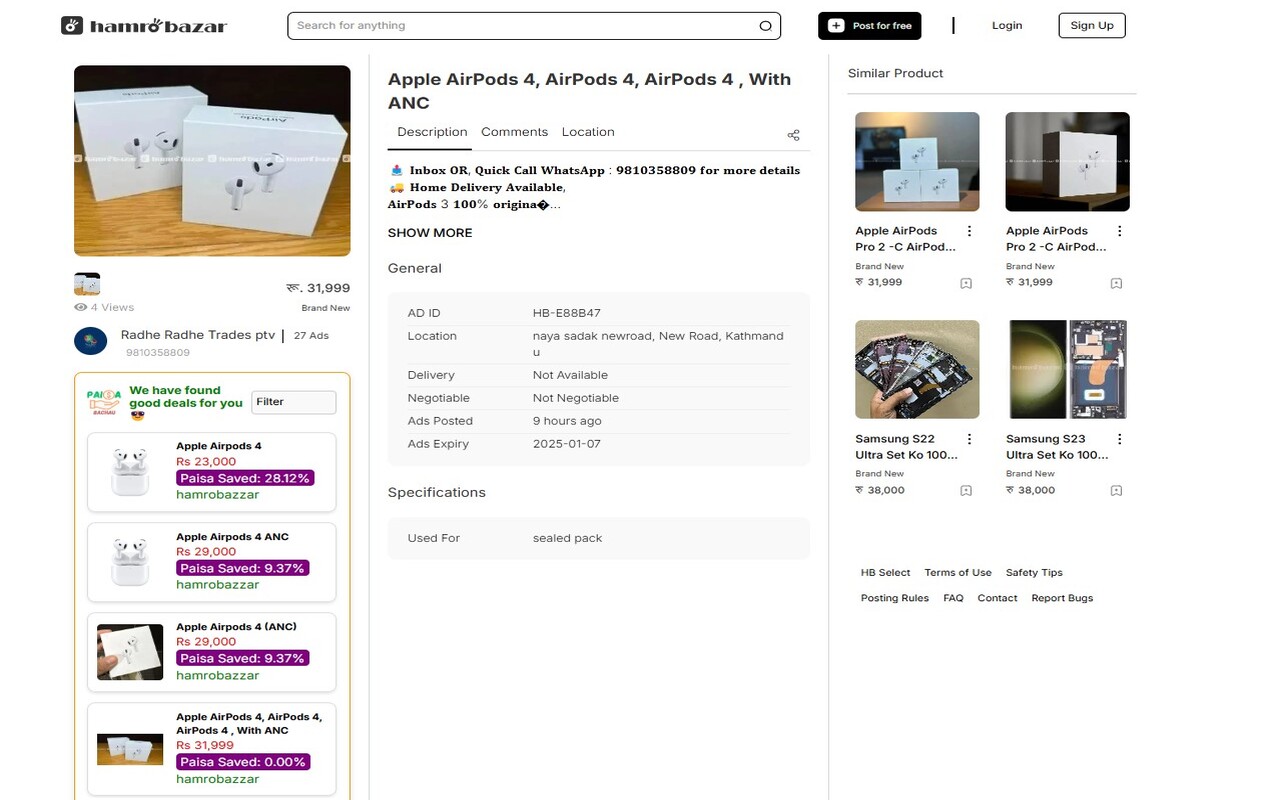This screenshot has height=800, width=1280.
Task: Switch to the Location tab
Action: tap(588, 131)
